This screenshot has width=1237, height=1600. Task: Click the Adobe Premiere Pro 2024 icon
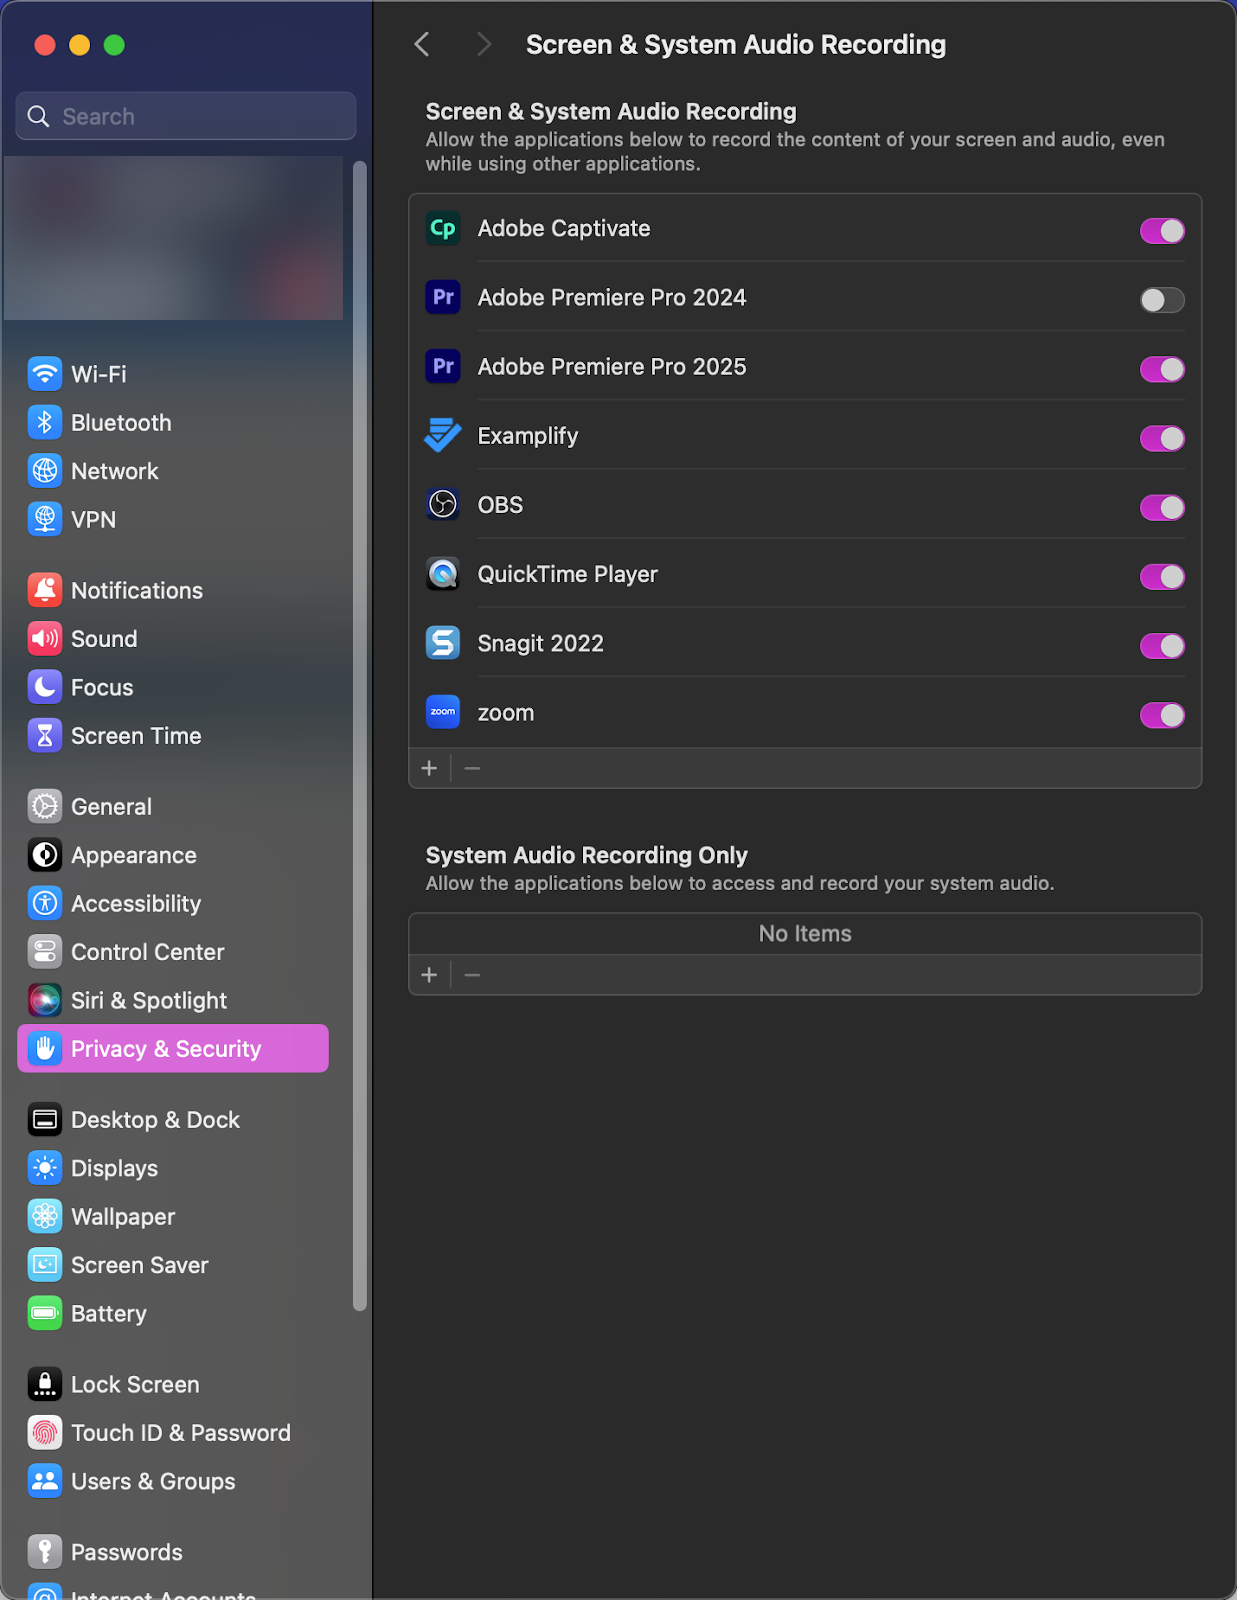[443, 298]
